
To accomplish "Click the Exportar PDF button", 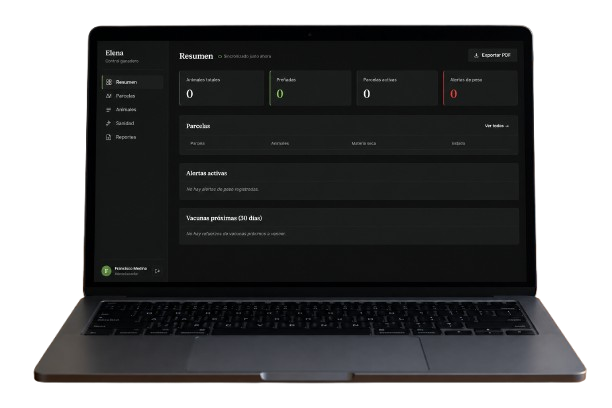I will point(493,55).
